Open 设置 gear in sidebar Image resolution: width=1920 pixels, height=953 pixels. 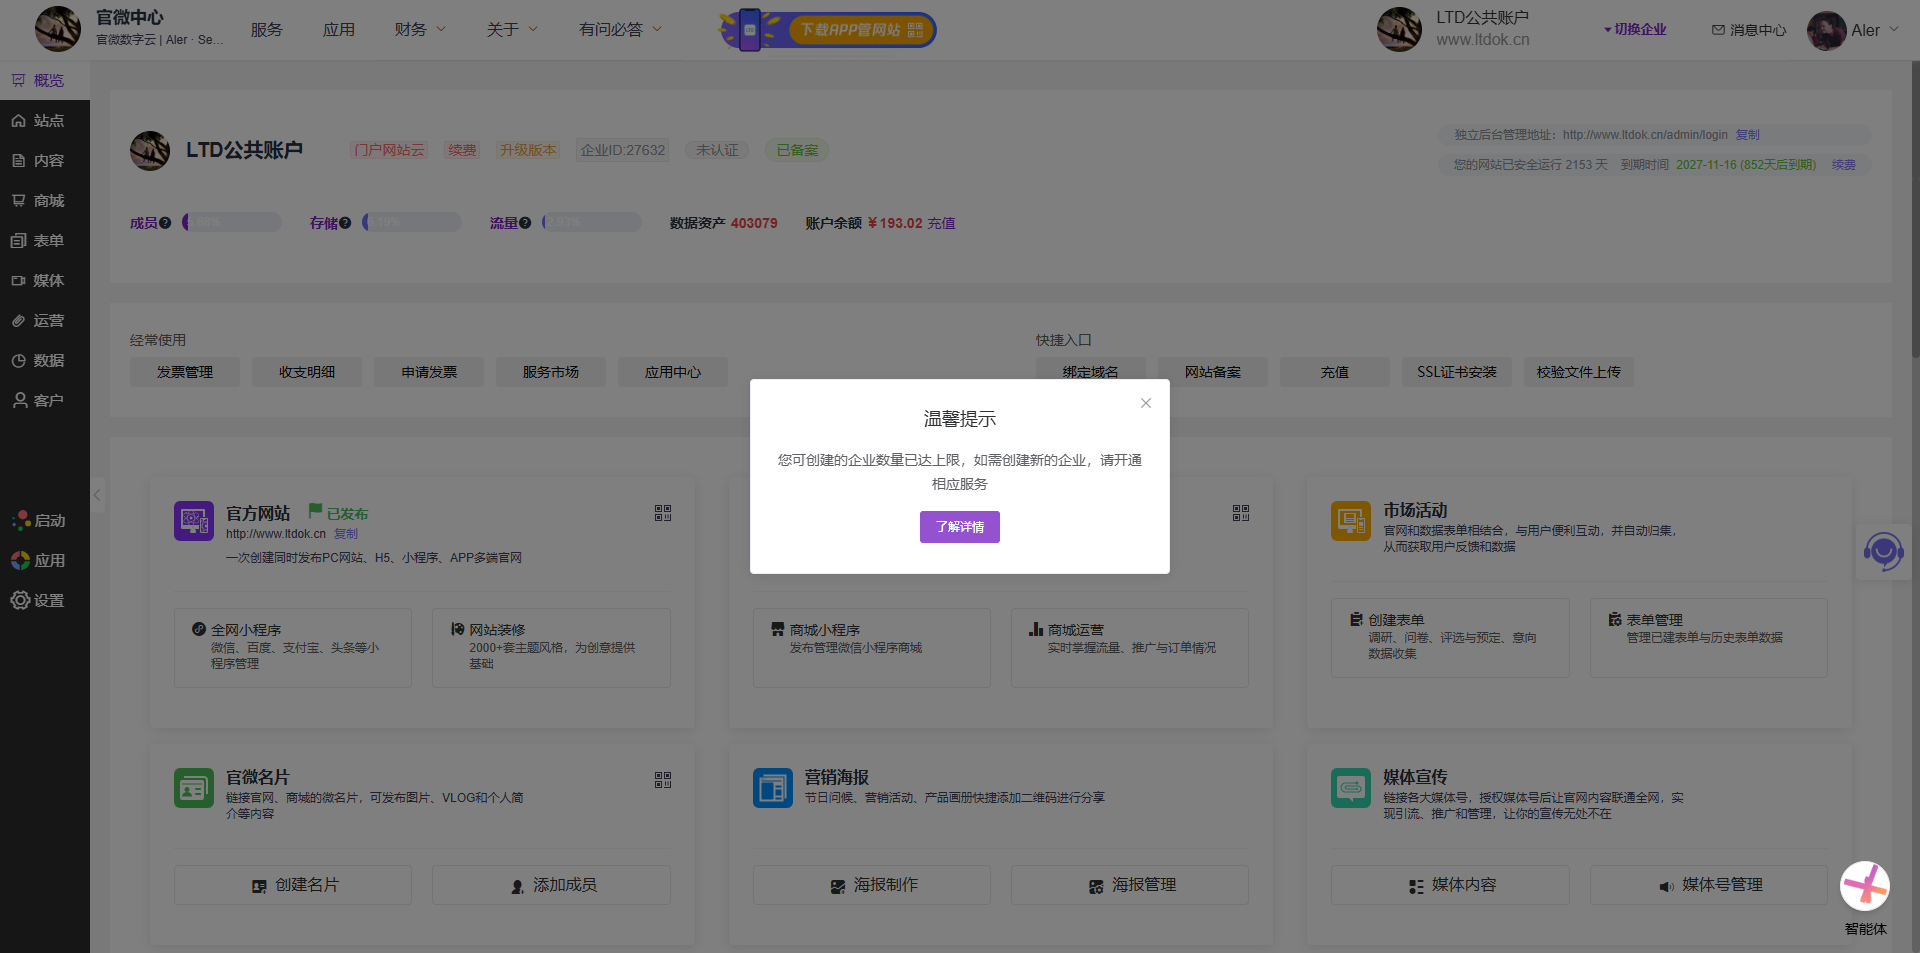(38, 600)
